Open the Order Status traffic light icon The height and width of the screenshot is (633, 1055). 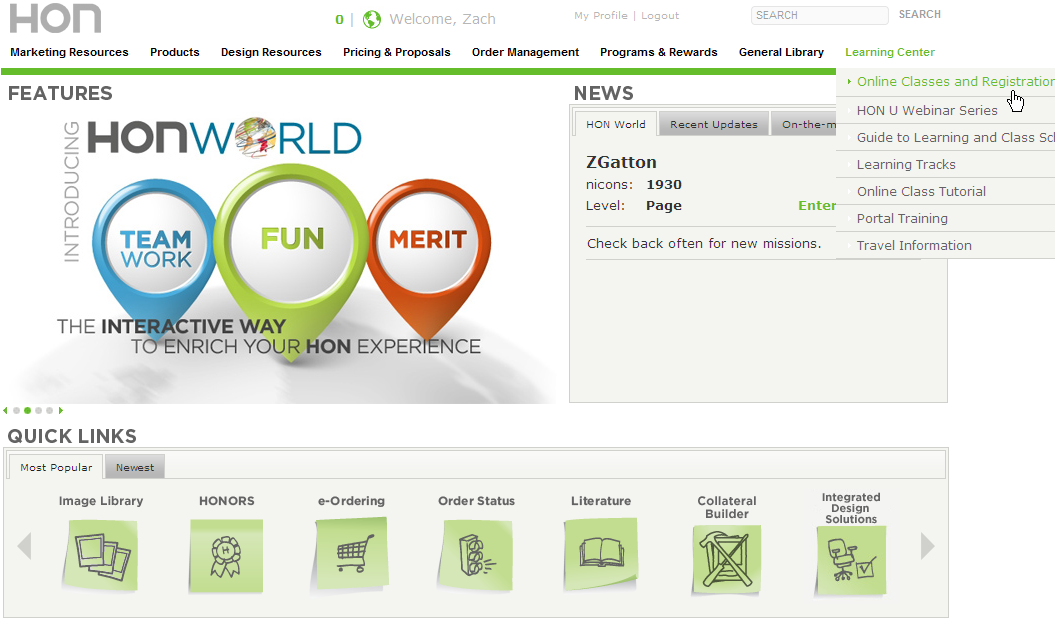475,556
